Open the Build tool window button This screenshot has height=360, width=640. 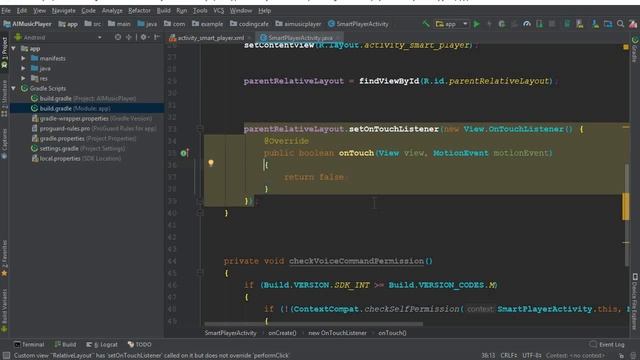click(x=65, y=344)
